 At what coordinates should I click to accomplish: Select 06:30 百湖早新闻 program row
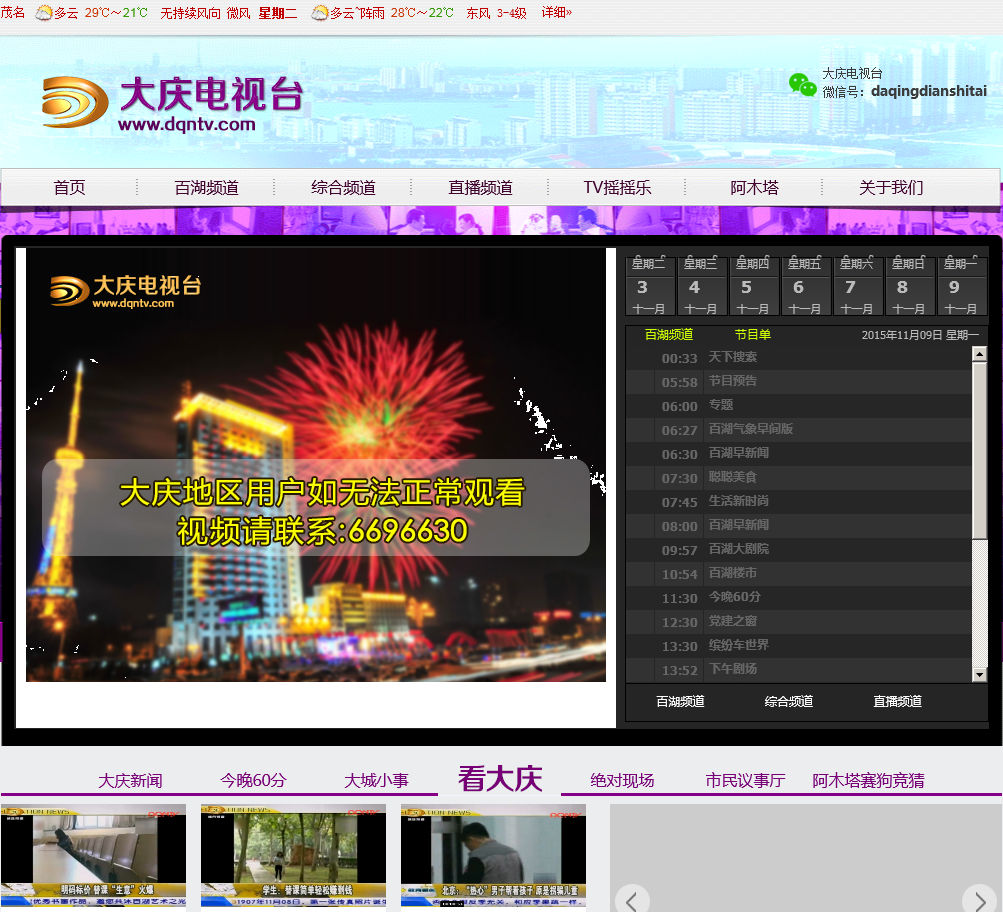click(x=799, y=453)
